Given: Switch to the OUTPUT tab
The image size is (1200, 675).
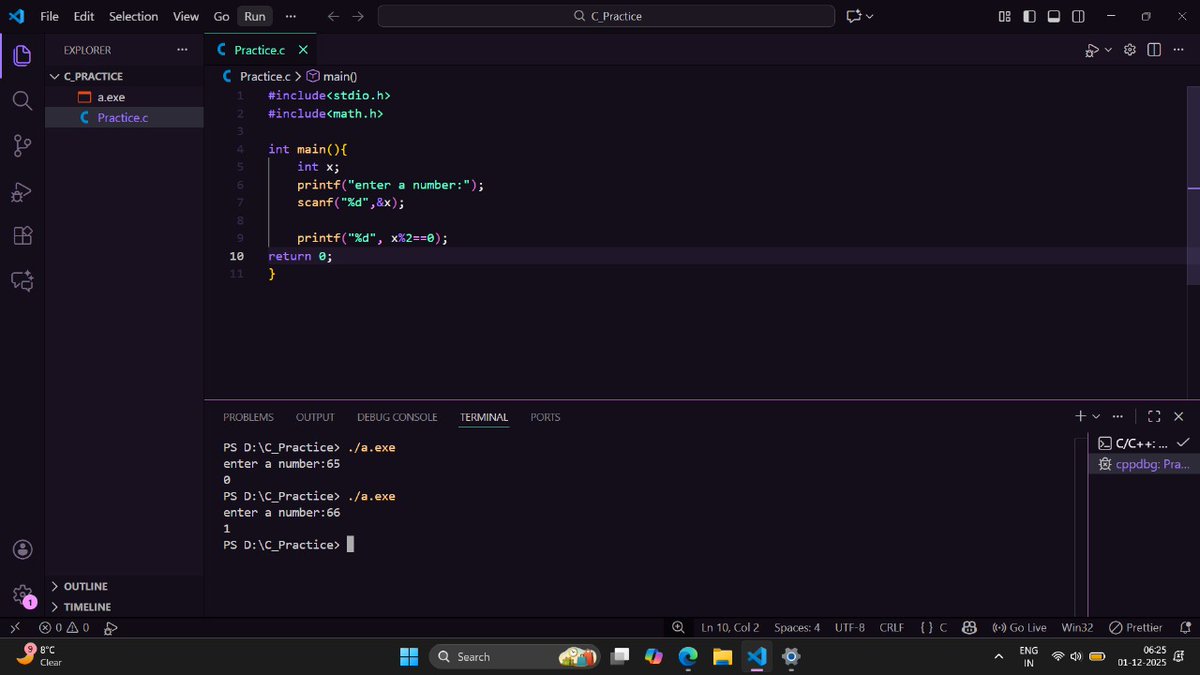Looking at the screenshot, I should click(315, 417).
